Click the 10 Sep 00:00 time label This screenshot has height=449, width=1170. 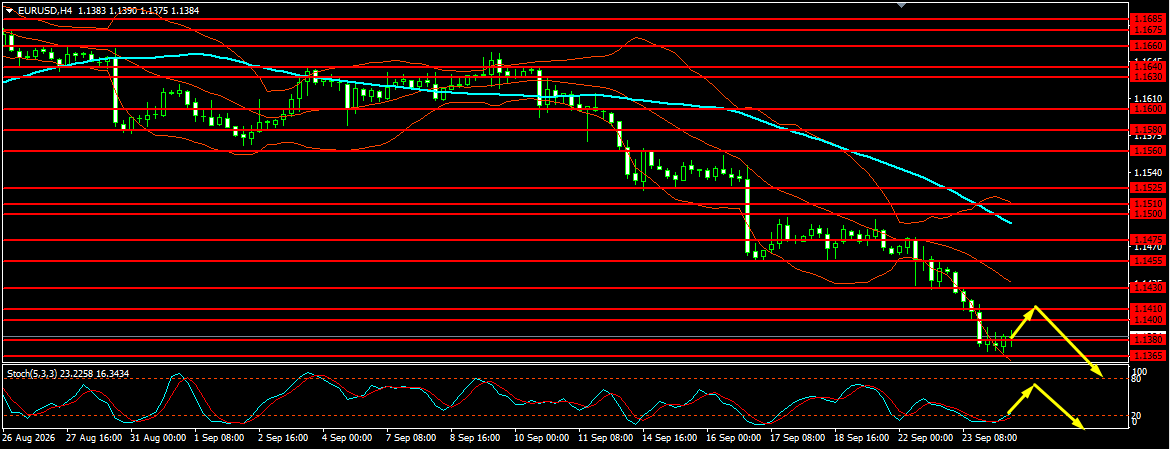click(542, 439)
